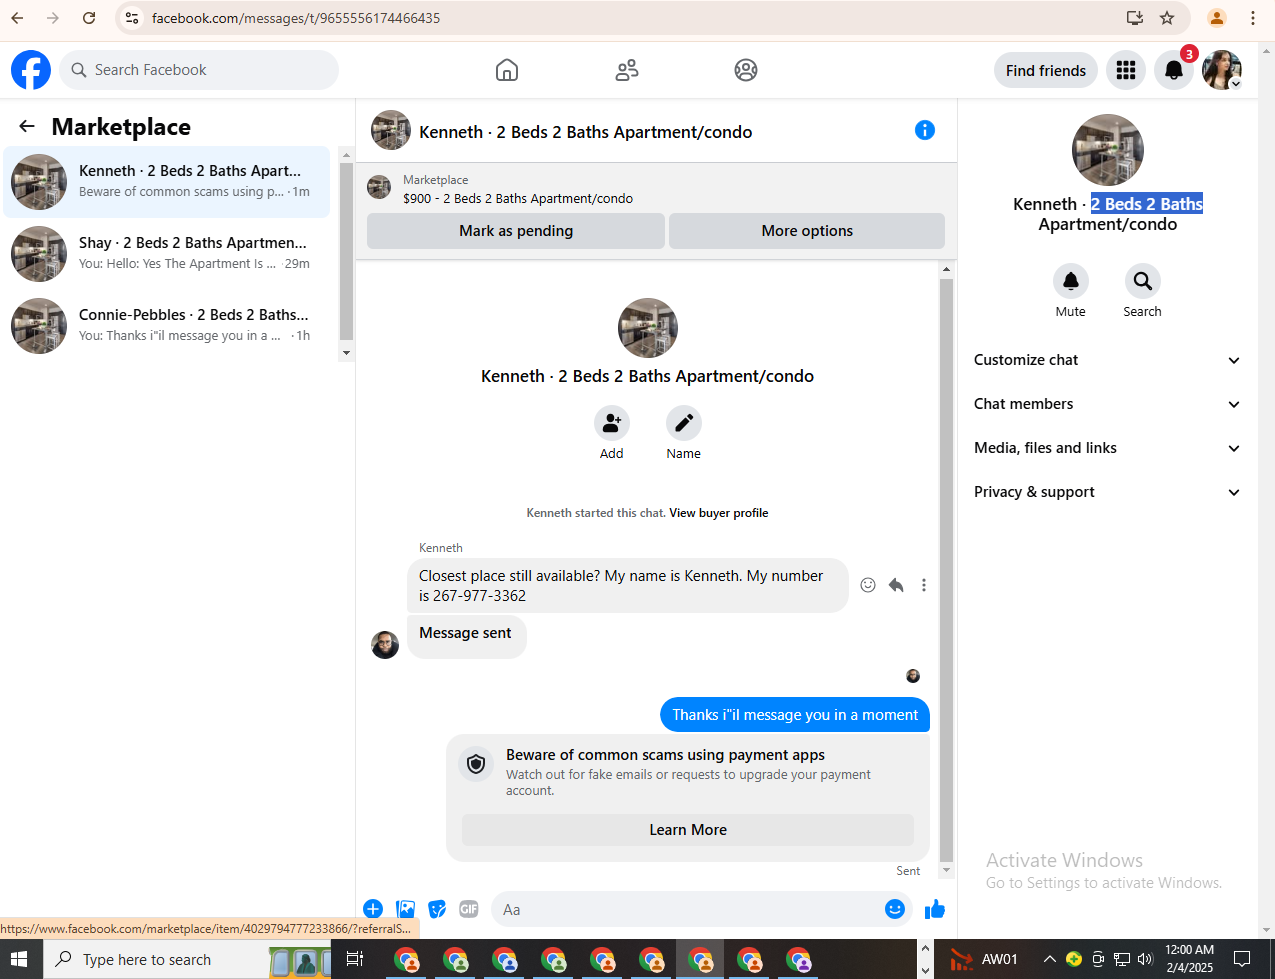Choose a sticker from the composer

coord(437,909)
